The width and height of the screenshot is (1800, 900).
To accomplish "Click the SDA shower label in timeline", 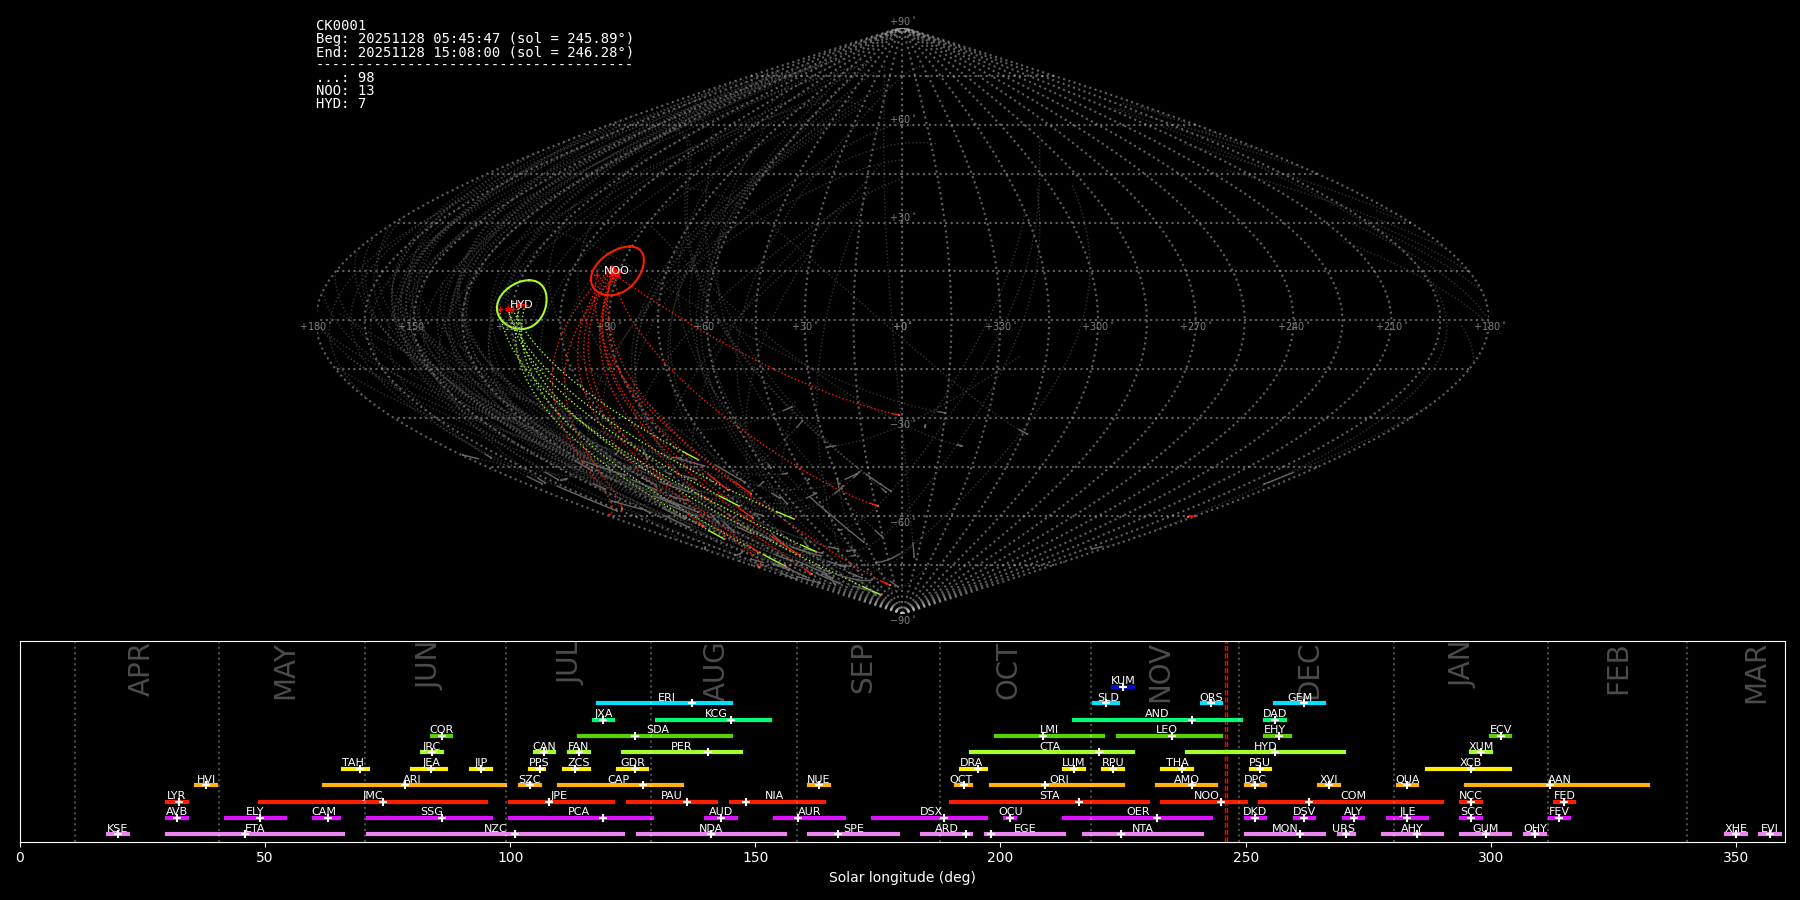I will [658, 730].
